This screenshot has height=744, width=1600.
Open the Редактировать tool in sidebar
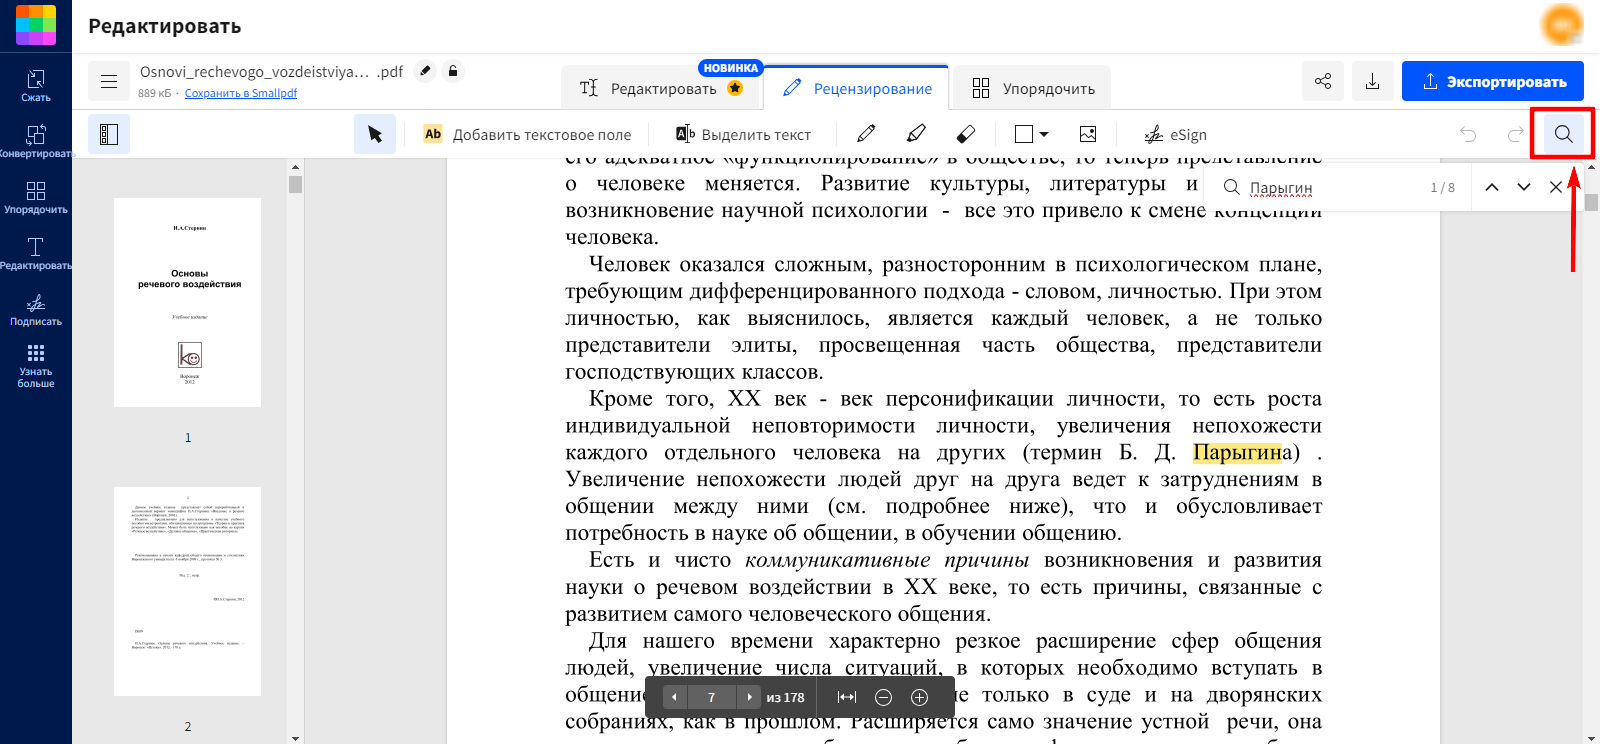(36, 254)
